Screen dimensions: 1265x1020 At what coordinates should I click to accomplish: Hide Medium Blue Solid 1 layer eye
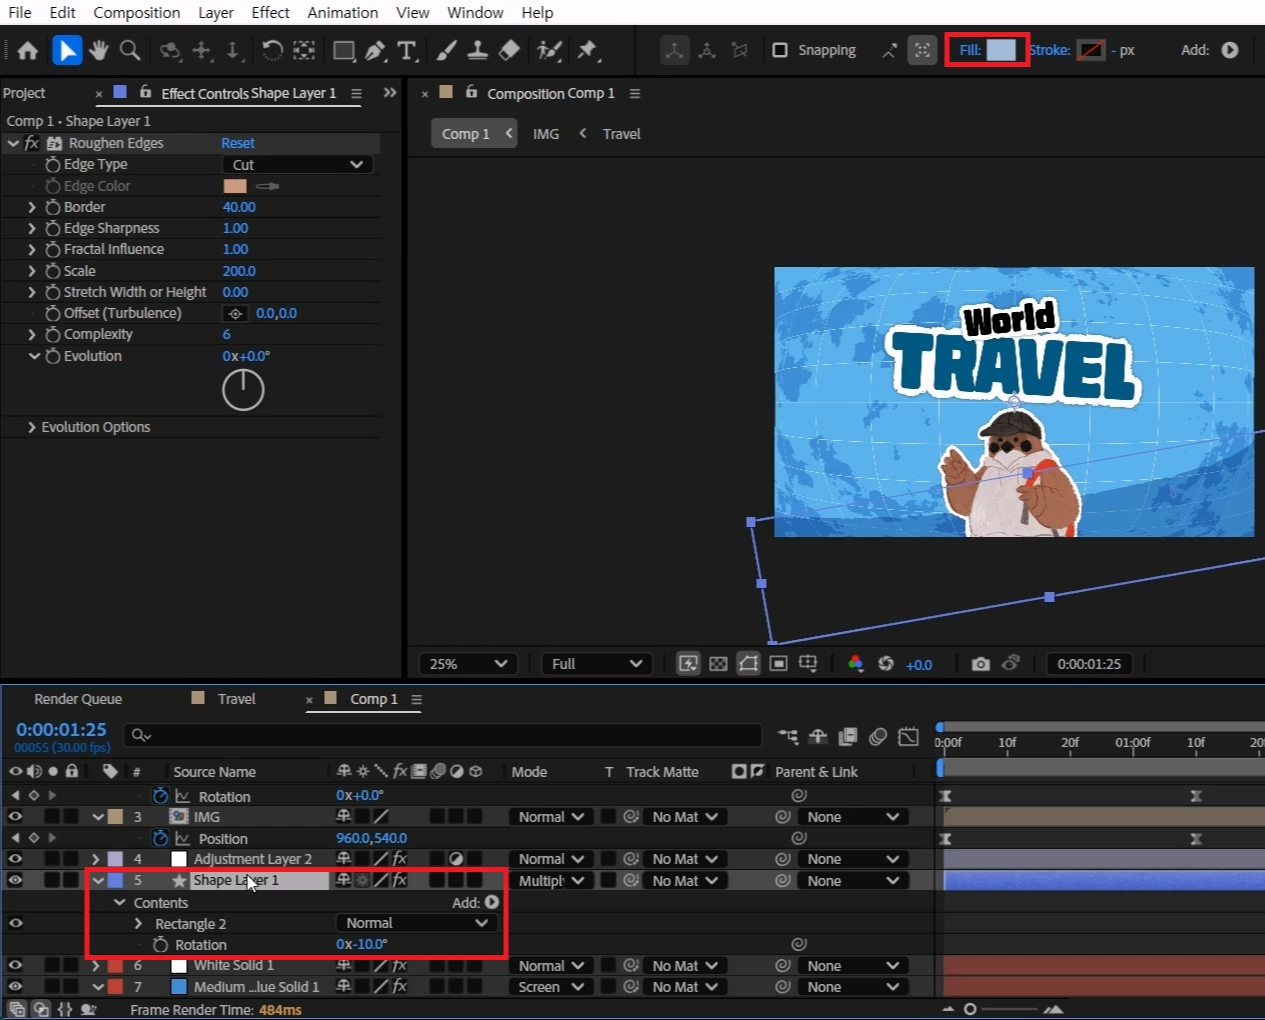click(x=15, y=987)
